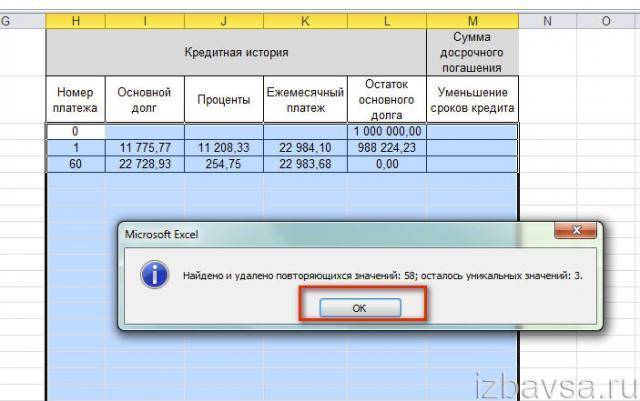Select interest cell showing 254,75
This screenshot has height=401, width=640.
(x=224, y=164)
